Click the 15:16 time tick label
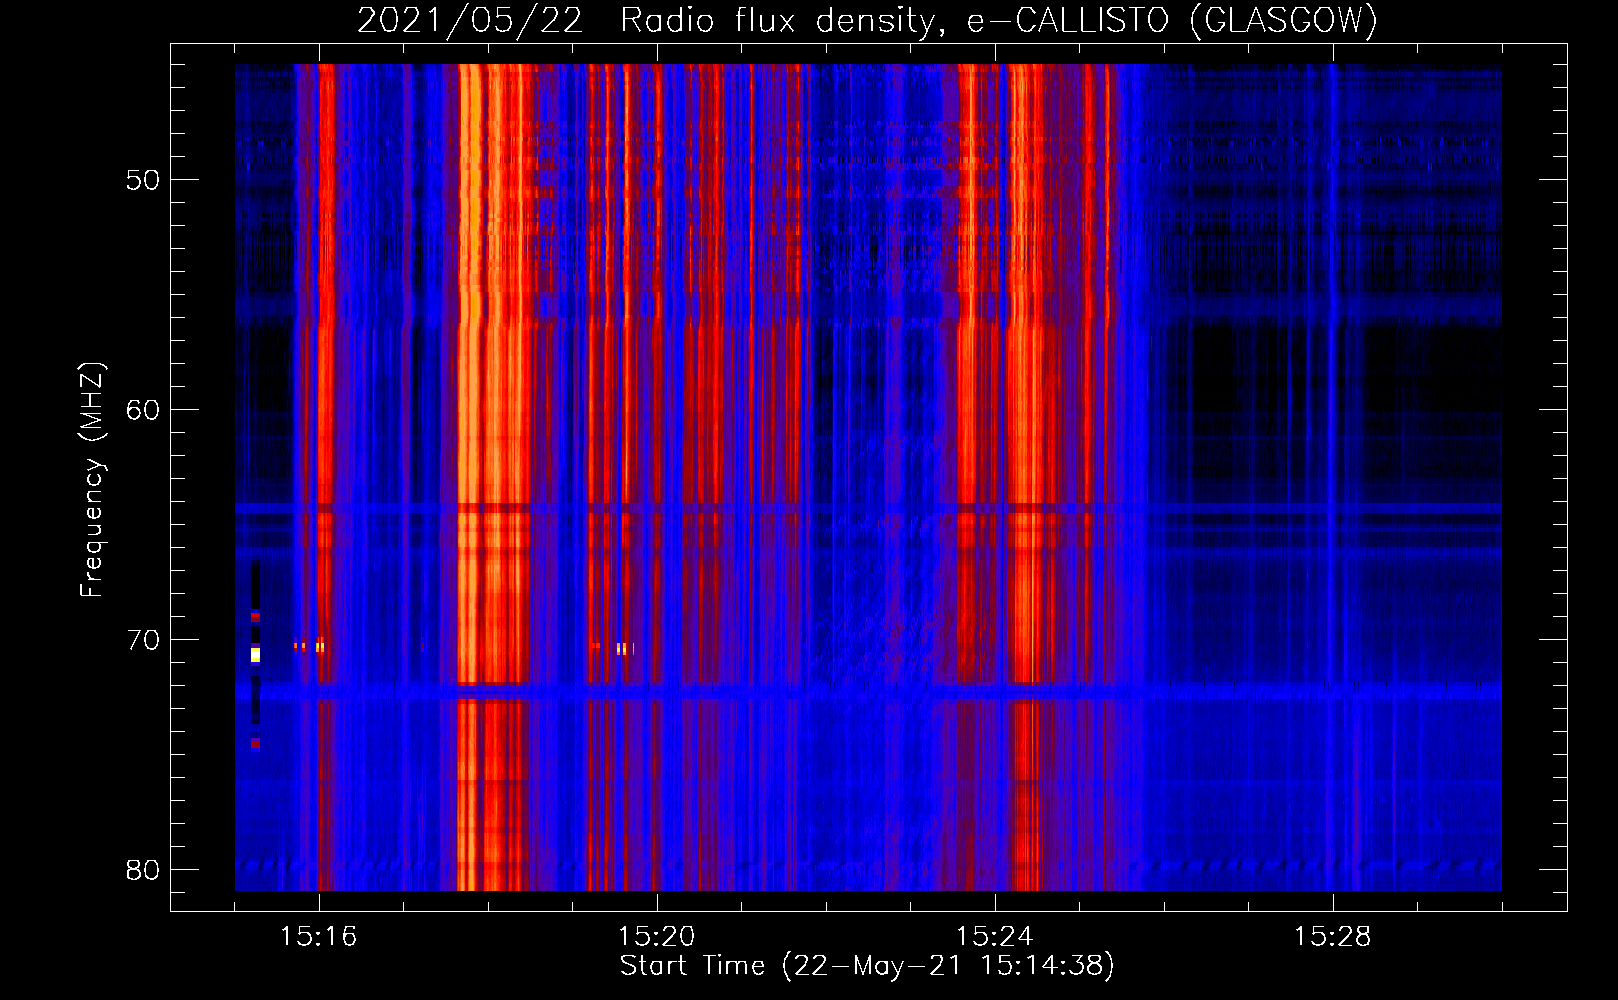 tap(318, 936)
